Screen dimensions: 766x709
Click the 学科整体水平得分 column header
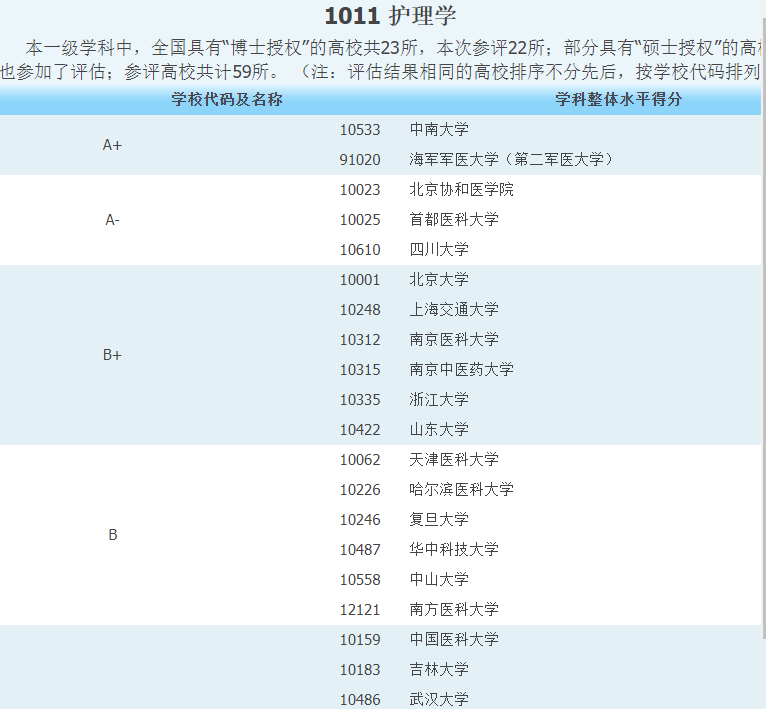click(619, 100)
